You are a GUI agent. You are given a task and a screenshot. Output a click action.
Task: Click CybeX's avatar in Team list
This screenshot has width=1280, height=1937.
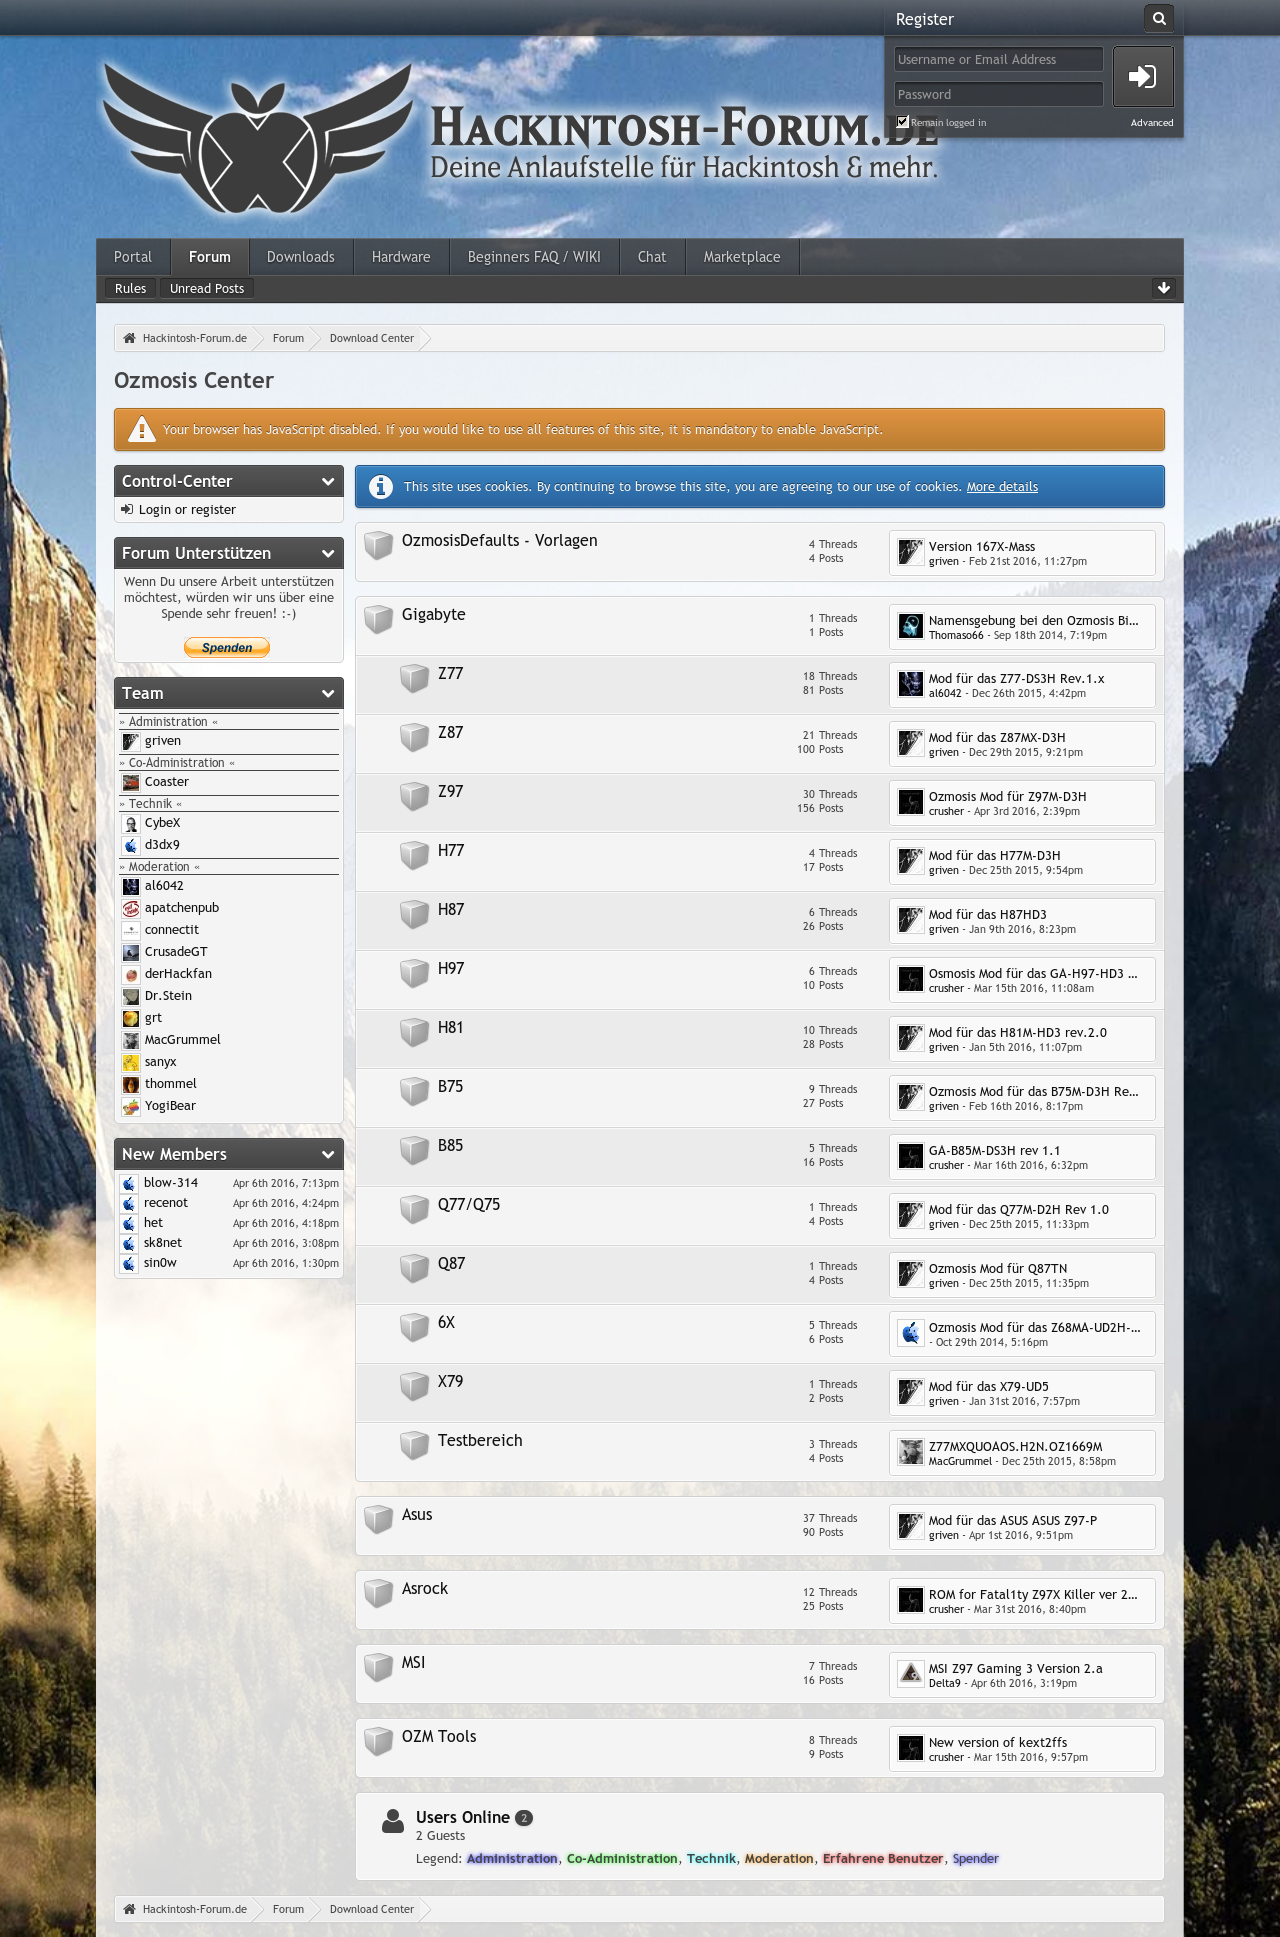click(x=131, y=823)
